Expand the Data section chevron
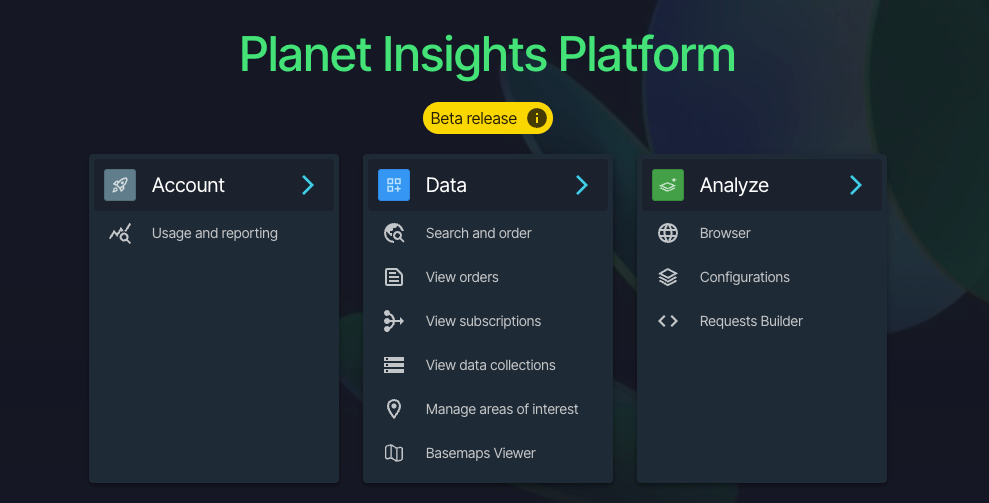Viewport: 989px width, 503px height. coord(582,185)
